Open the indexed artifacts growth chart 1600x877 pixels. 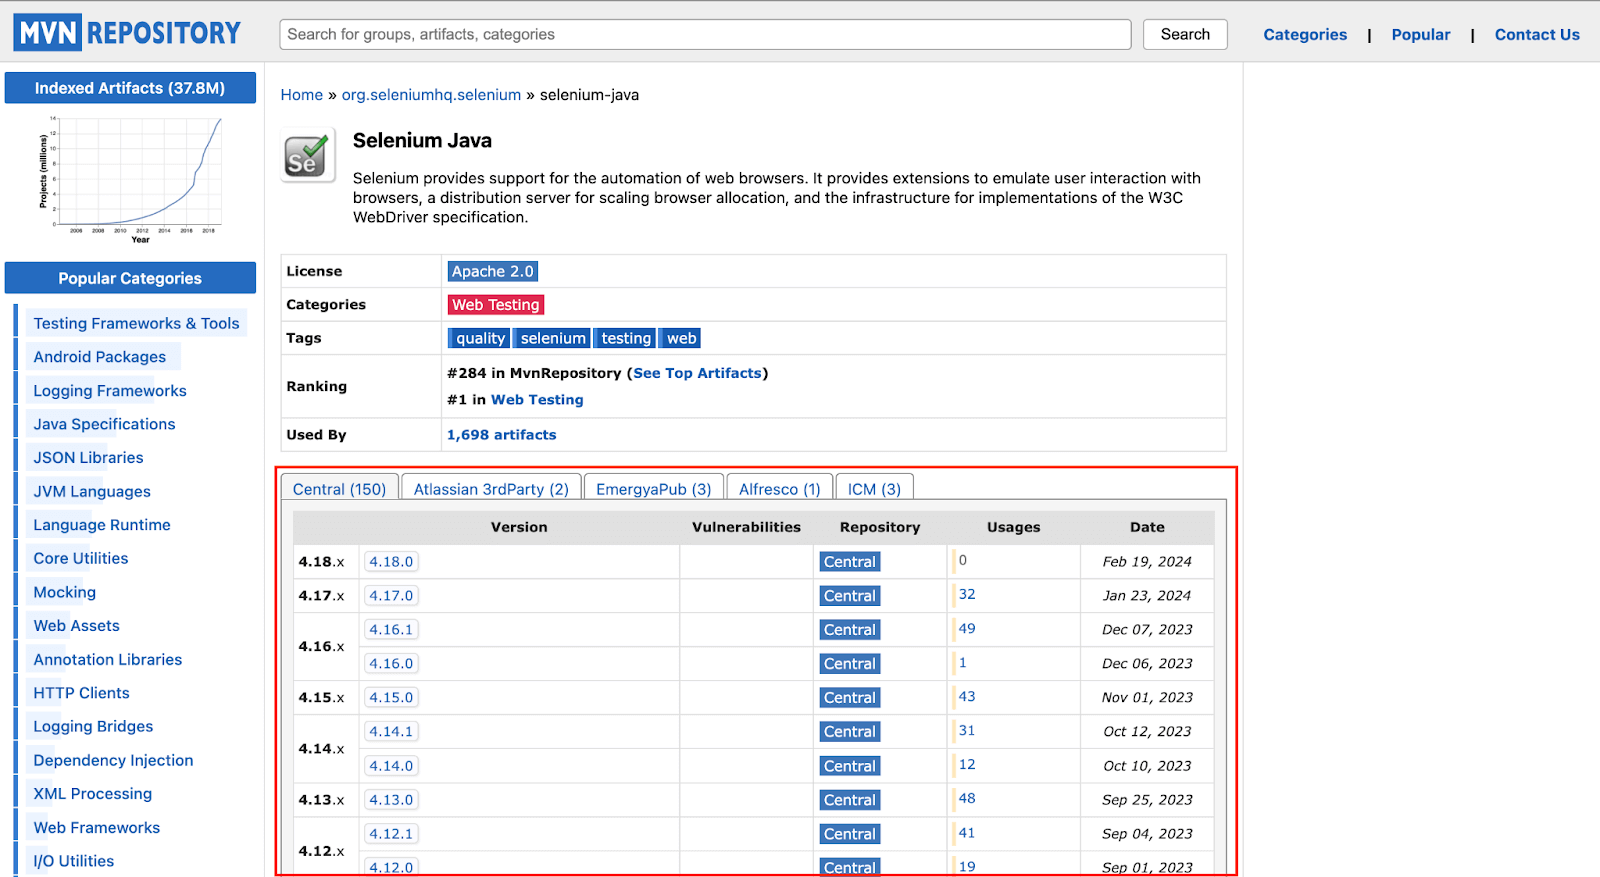[130, 180]
